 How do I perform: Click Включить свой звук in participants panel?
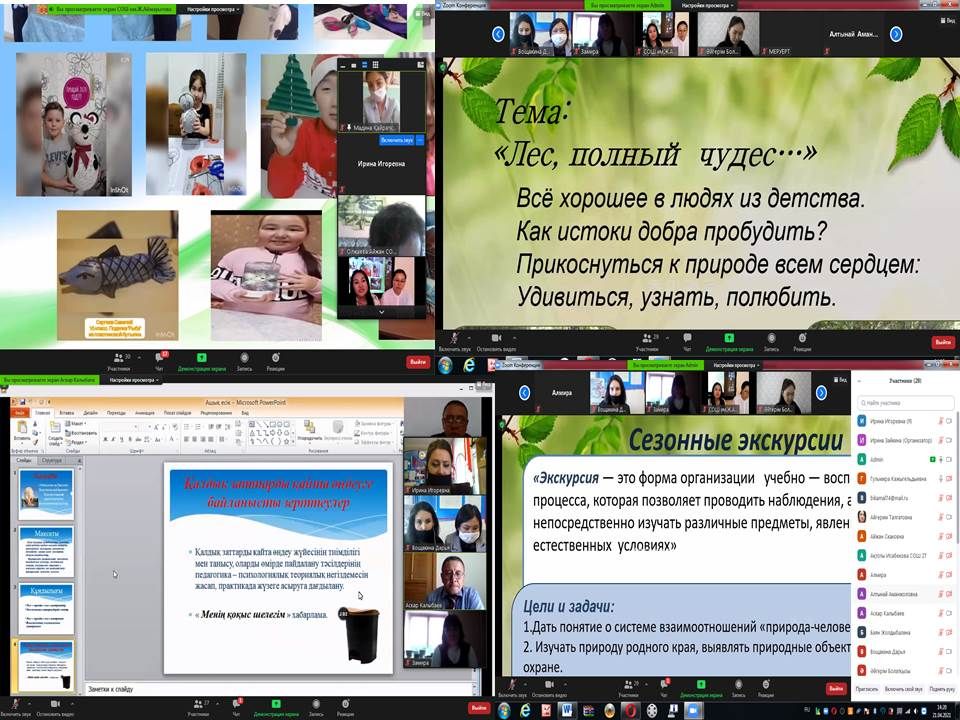coord(904,689)
